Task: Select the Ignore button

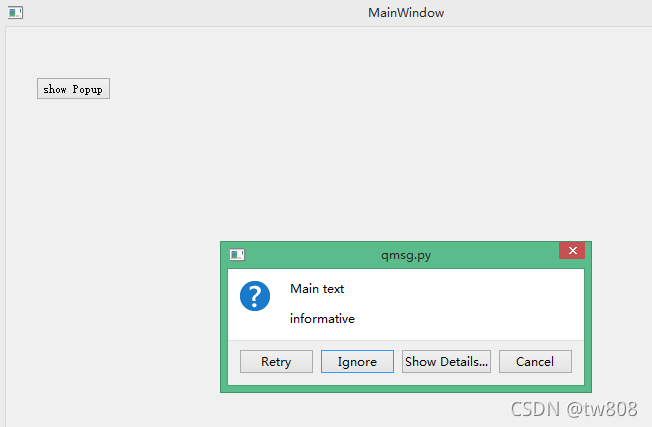Action: [x=357, y=361]
